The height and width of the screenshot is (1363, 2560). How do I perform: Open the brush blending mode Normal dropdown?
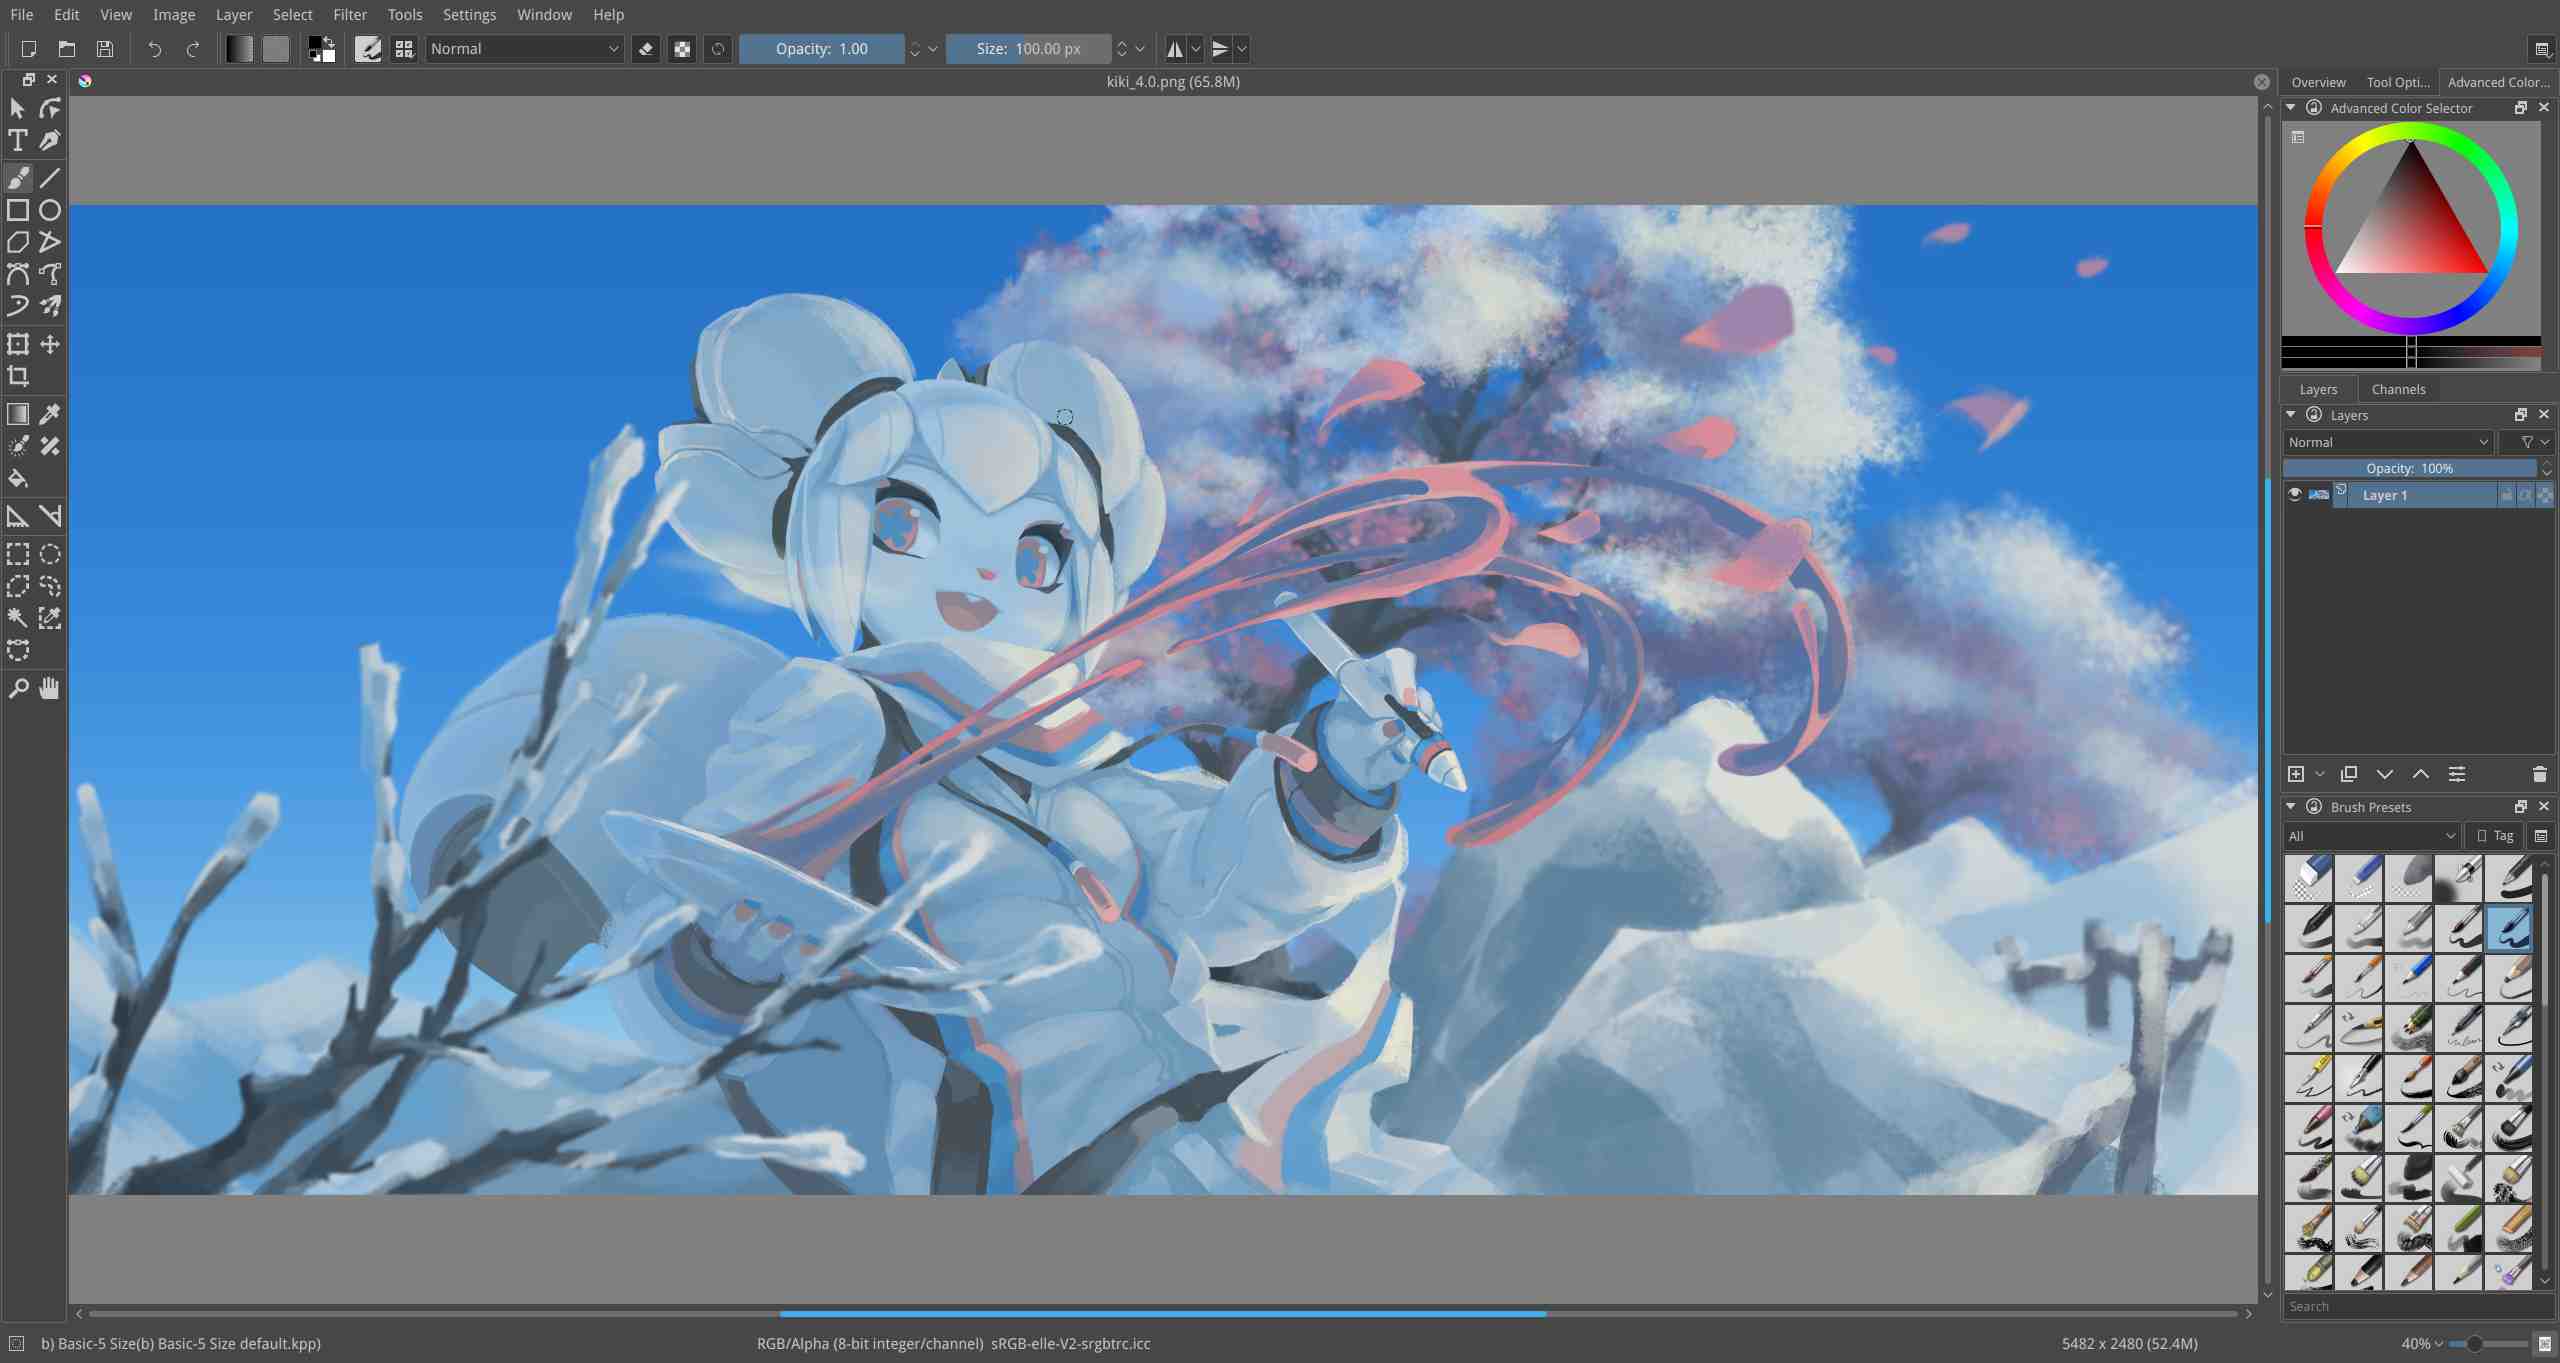click(524, 49)
